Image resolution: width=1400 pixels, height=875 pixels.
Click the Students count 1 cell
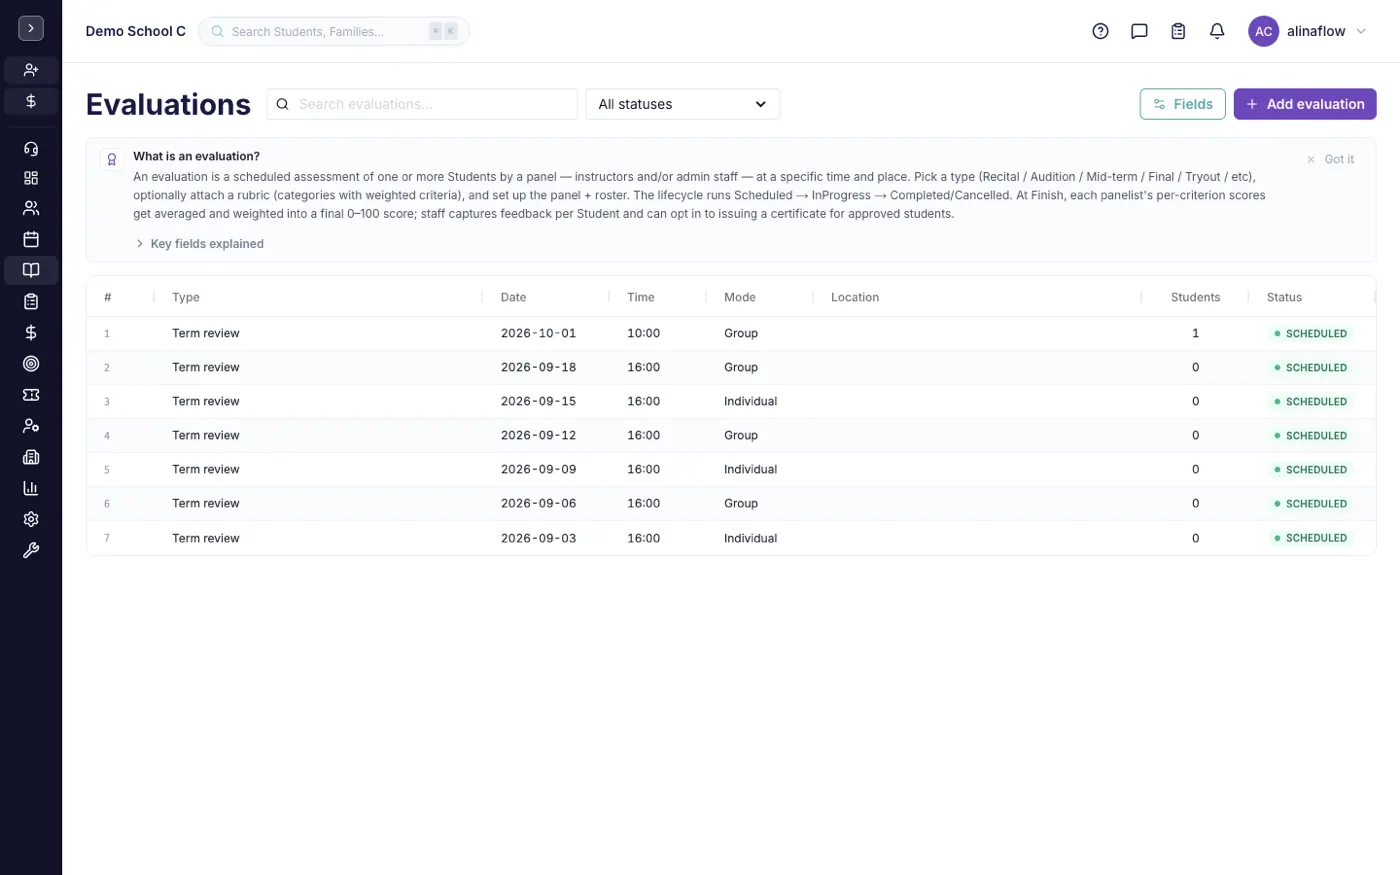pyautogui.click(x=1195, y=333)
